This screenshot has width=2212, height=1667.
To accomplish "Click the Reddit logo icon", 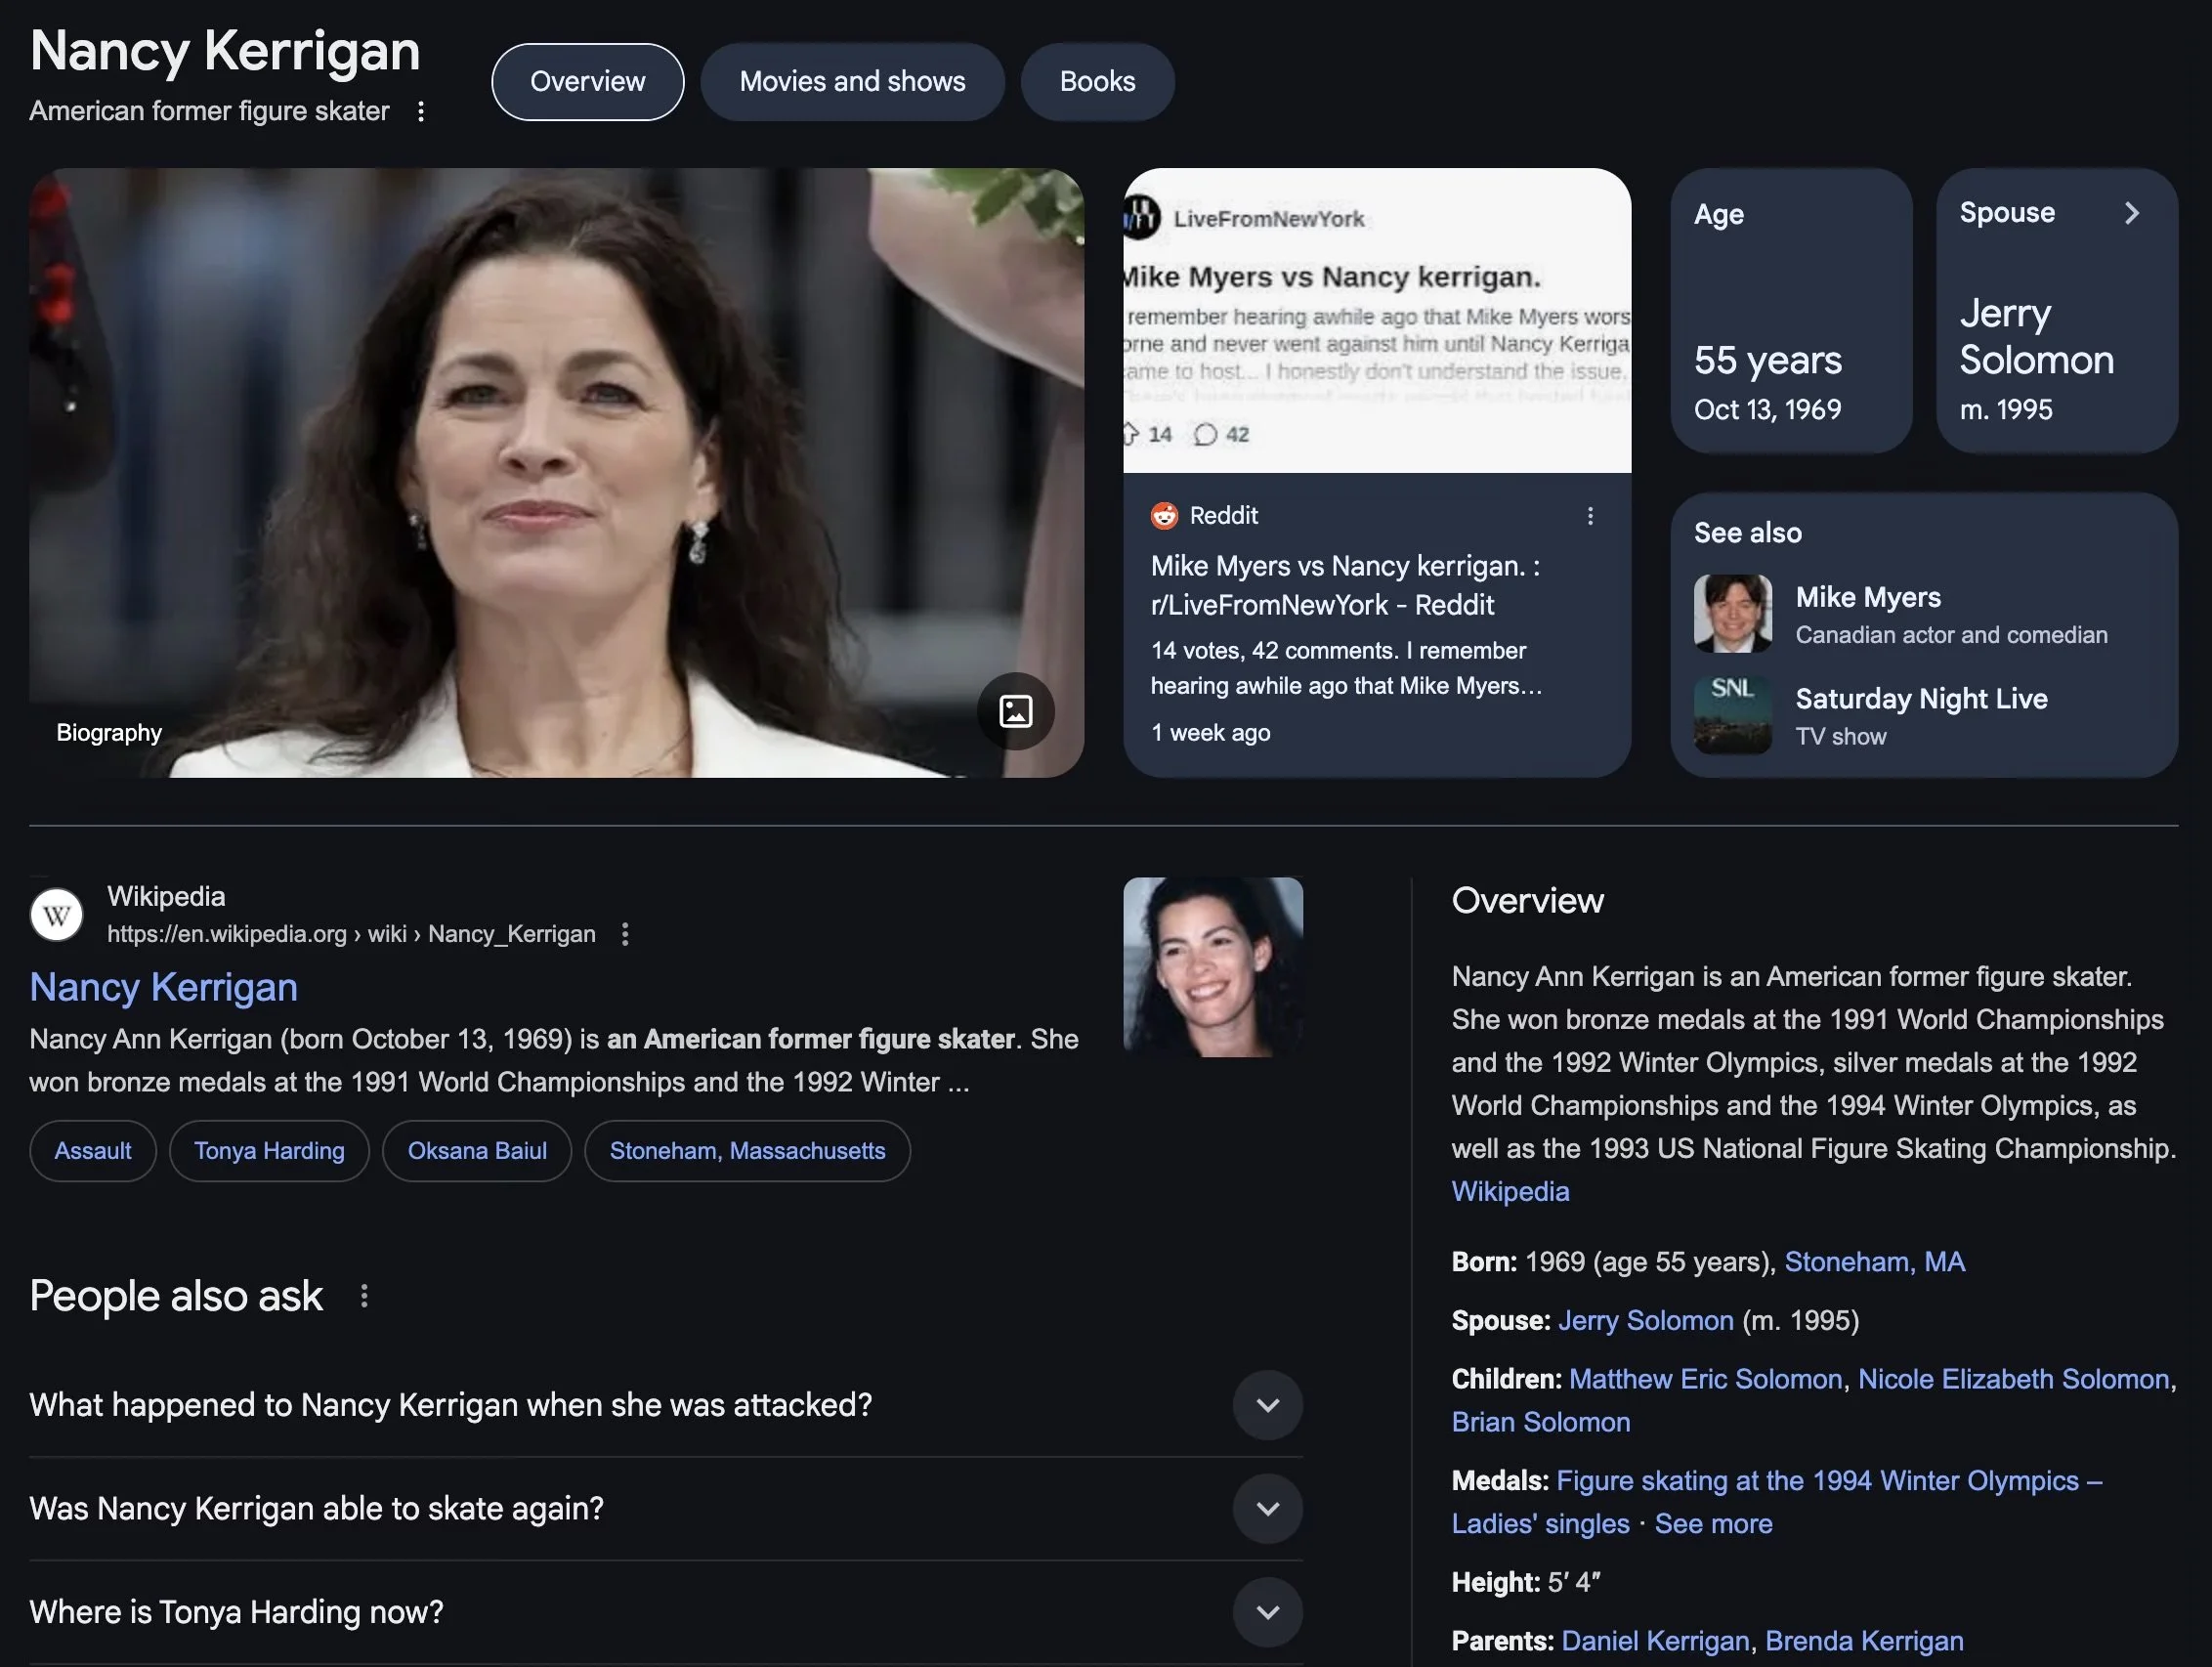I will tap(1164, 516).
